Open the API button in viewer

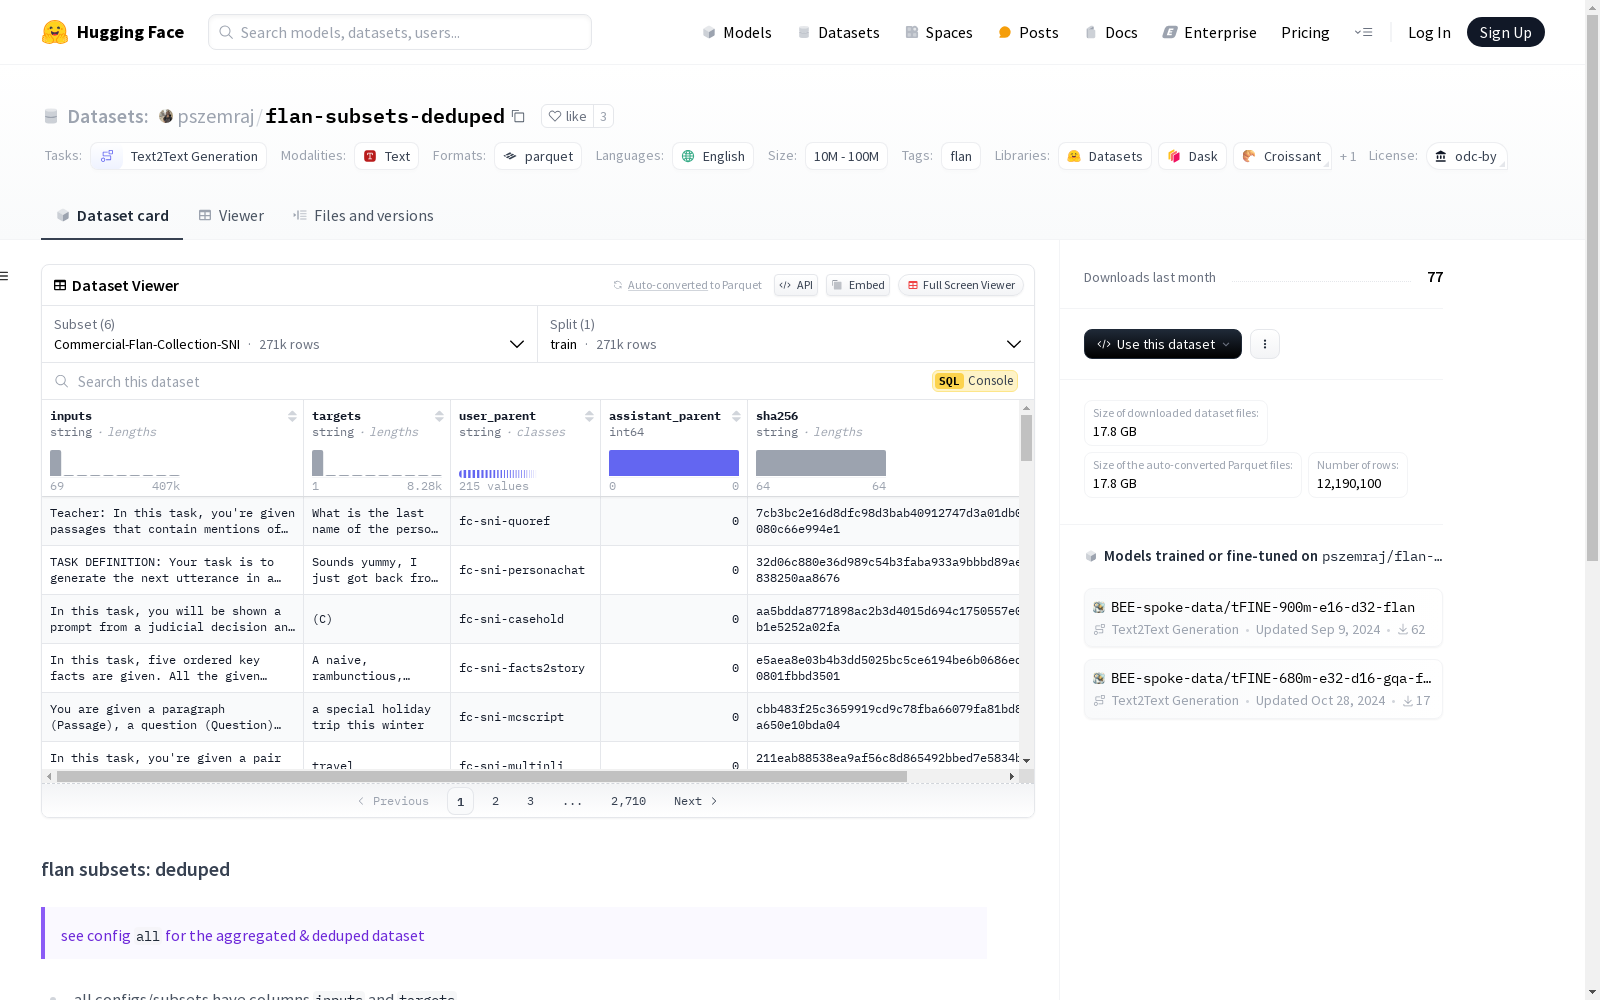click(796, 285)
